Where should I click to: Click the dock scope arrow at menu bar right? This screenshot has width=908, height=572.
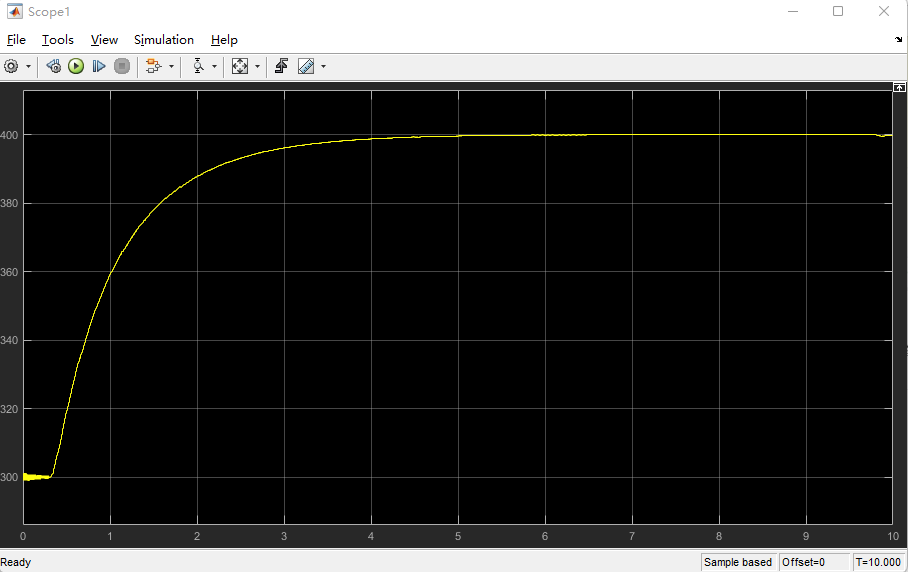pyautogui.click(x=898, y=39)
